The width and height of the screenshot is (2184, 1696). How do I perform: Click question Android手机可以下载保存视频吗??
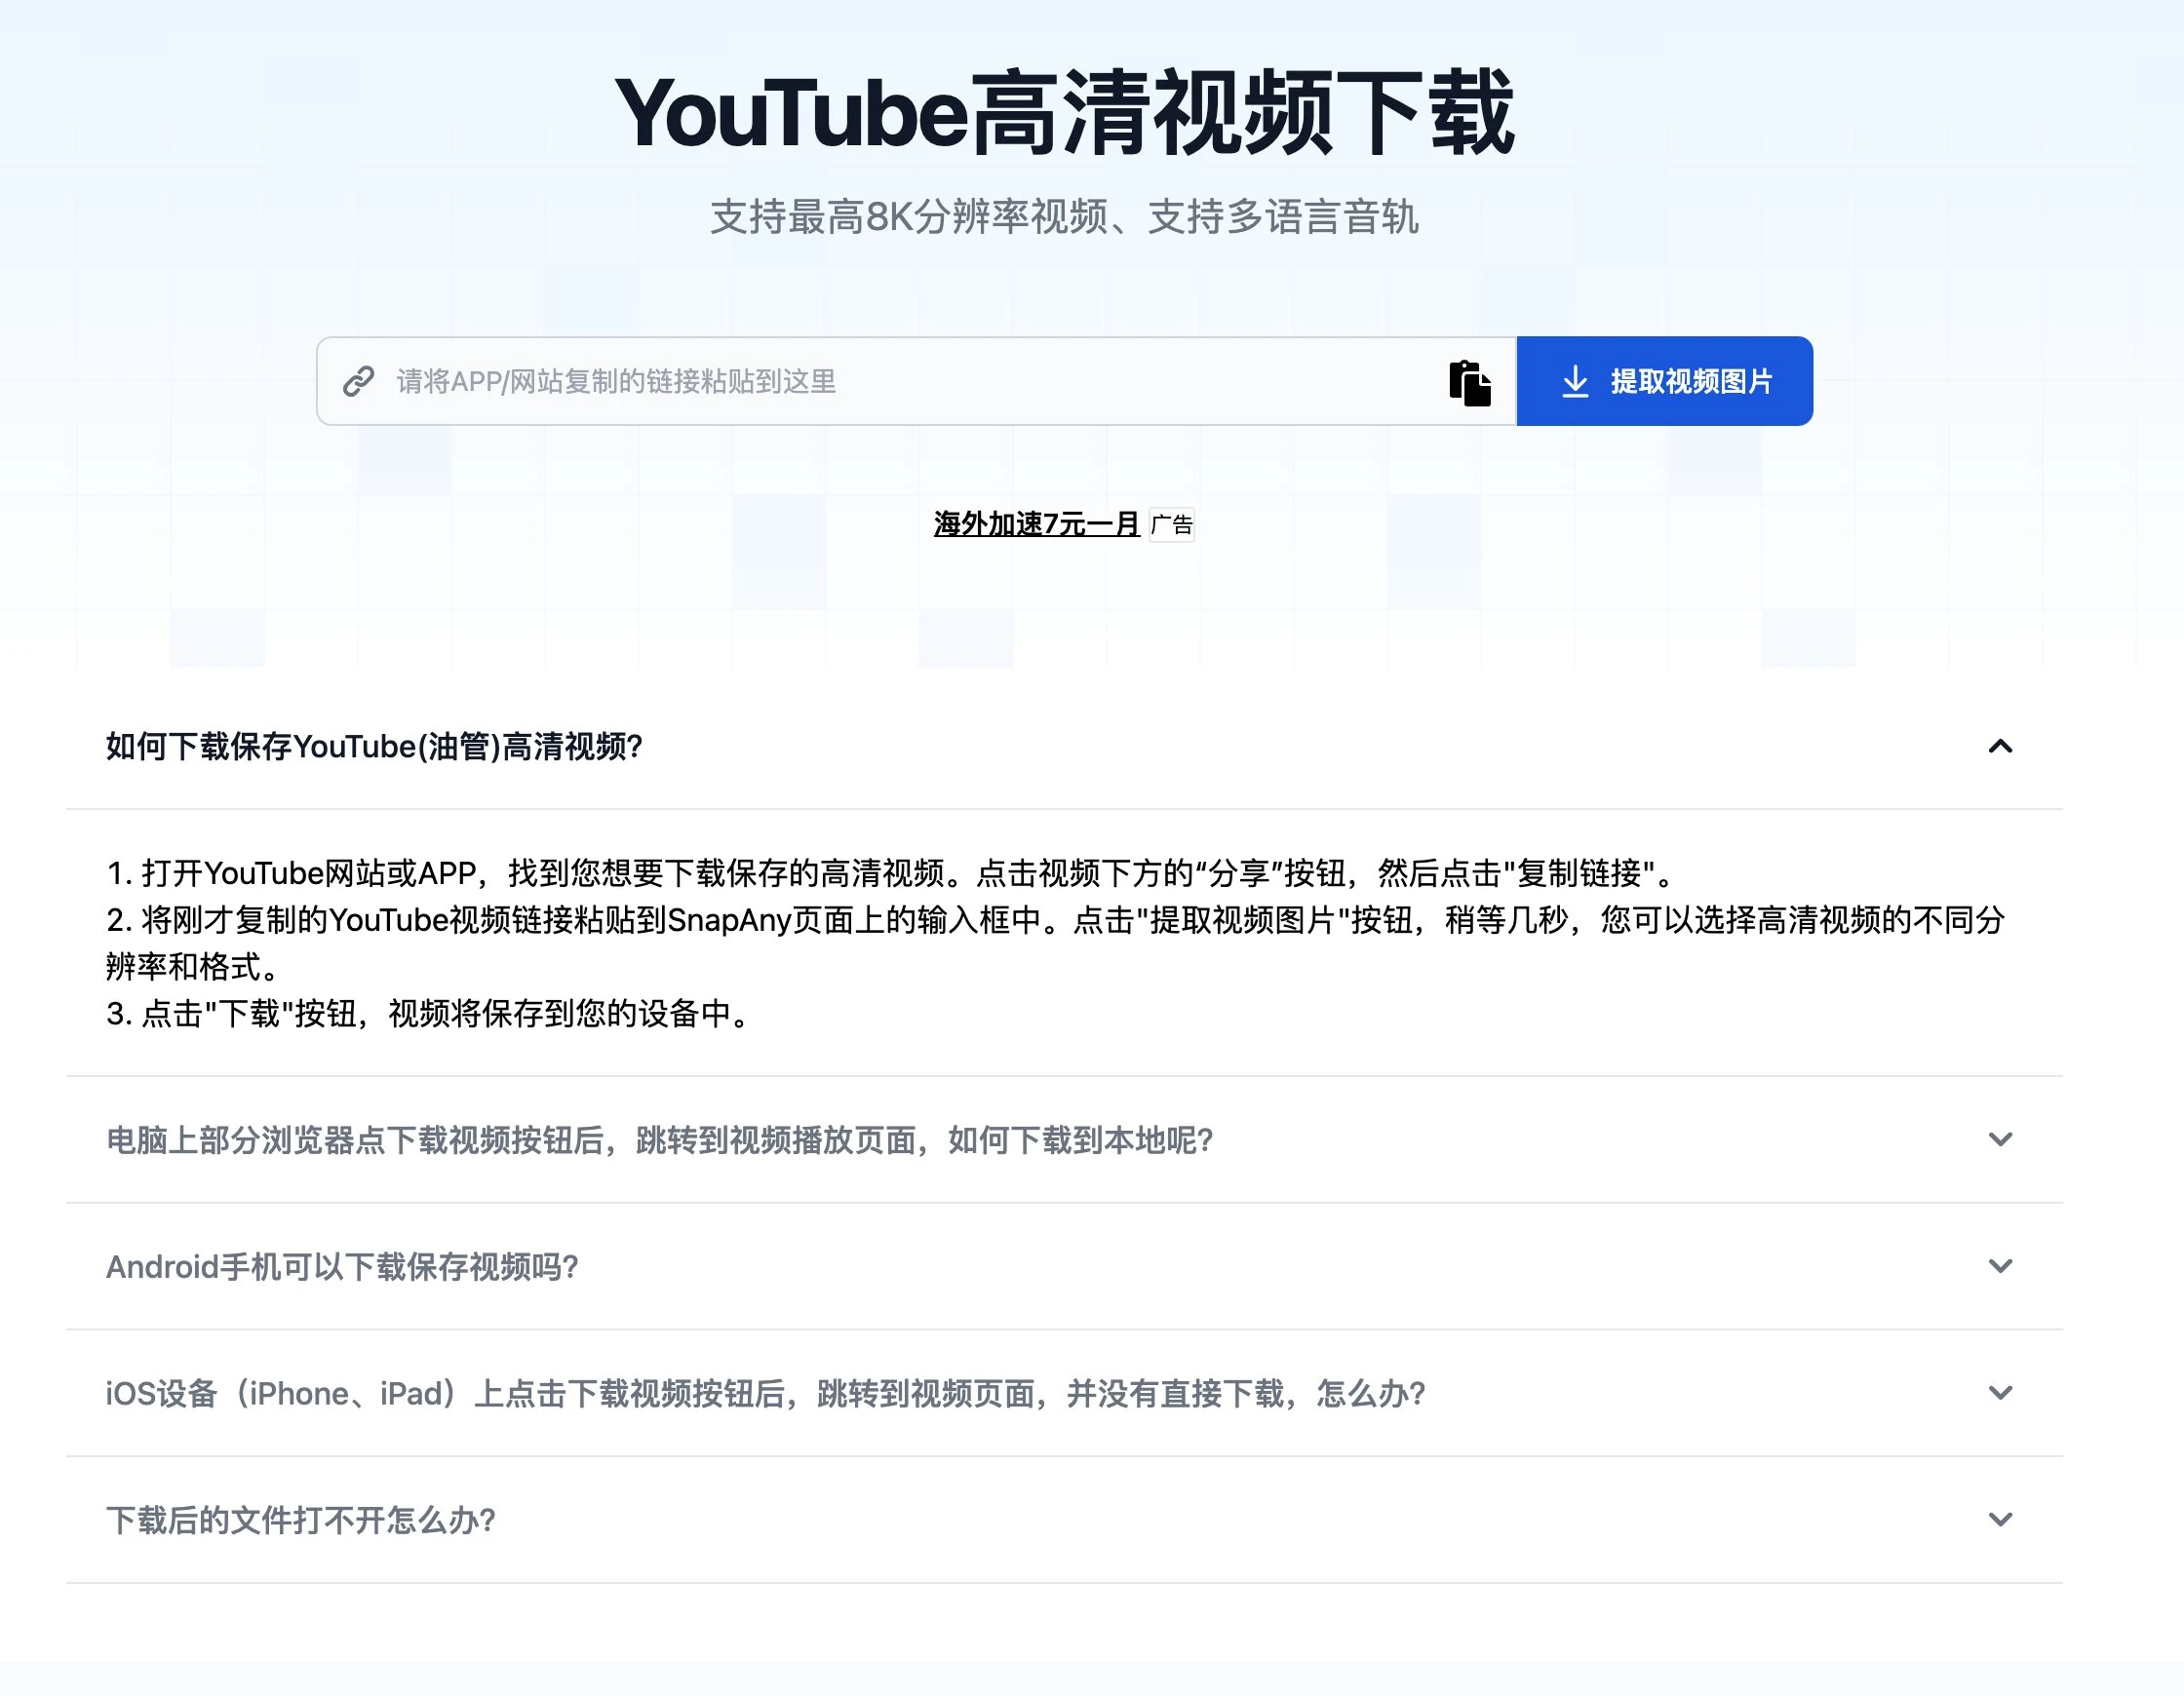(342, 1267)
